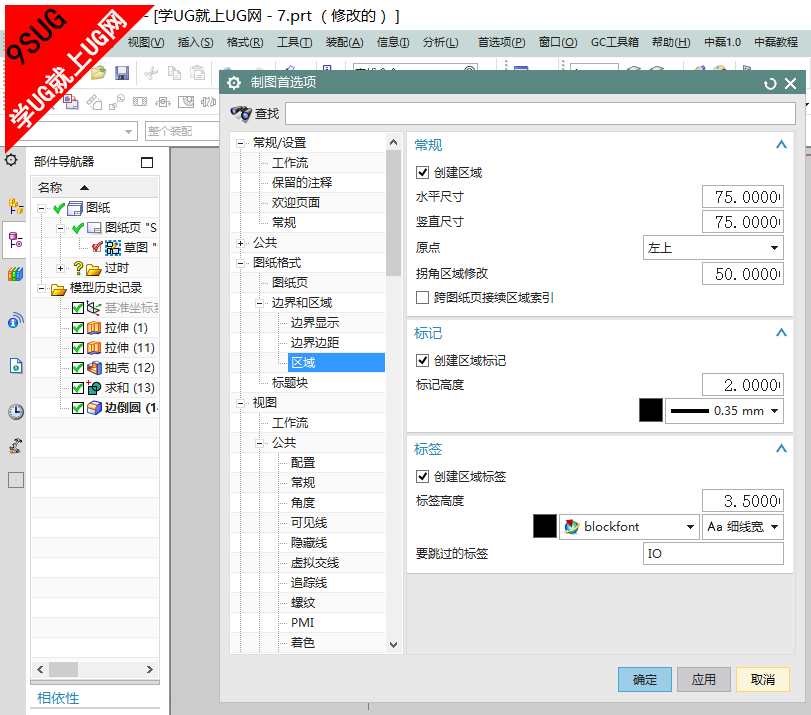This screenshot has width=811, height=715.
Task: Open the History clock sidebar icon
Action: tap(16, 412)
